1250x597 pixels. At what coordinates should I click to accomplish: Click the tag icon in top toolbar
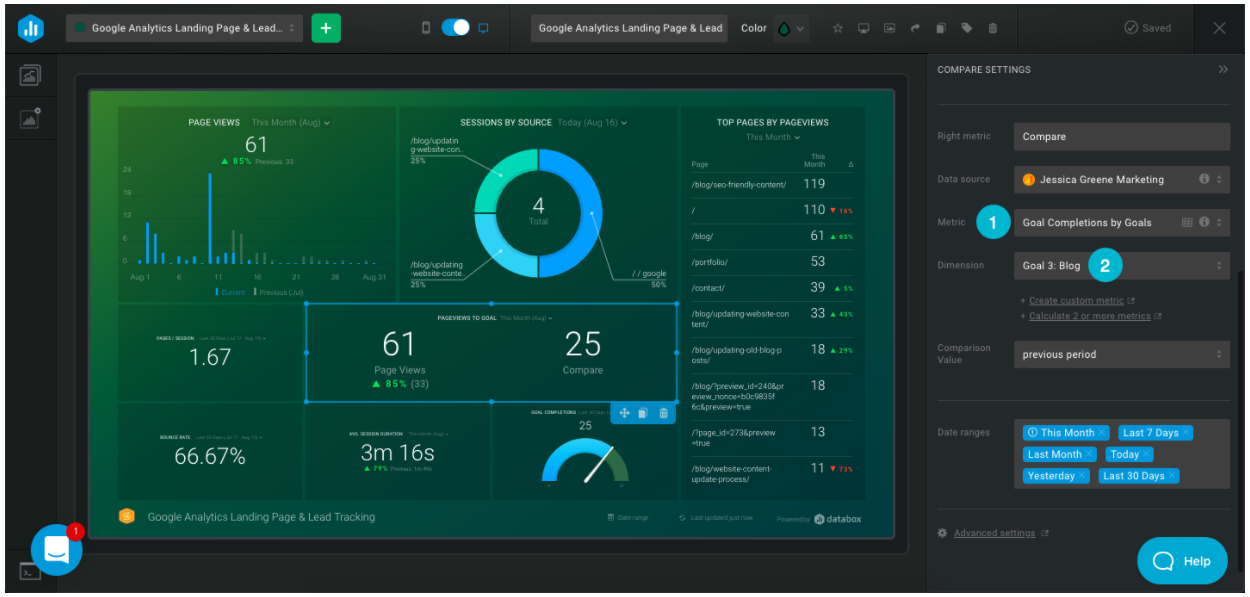pos(966,28)
